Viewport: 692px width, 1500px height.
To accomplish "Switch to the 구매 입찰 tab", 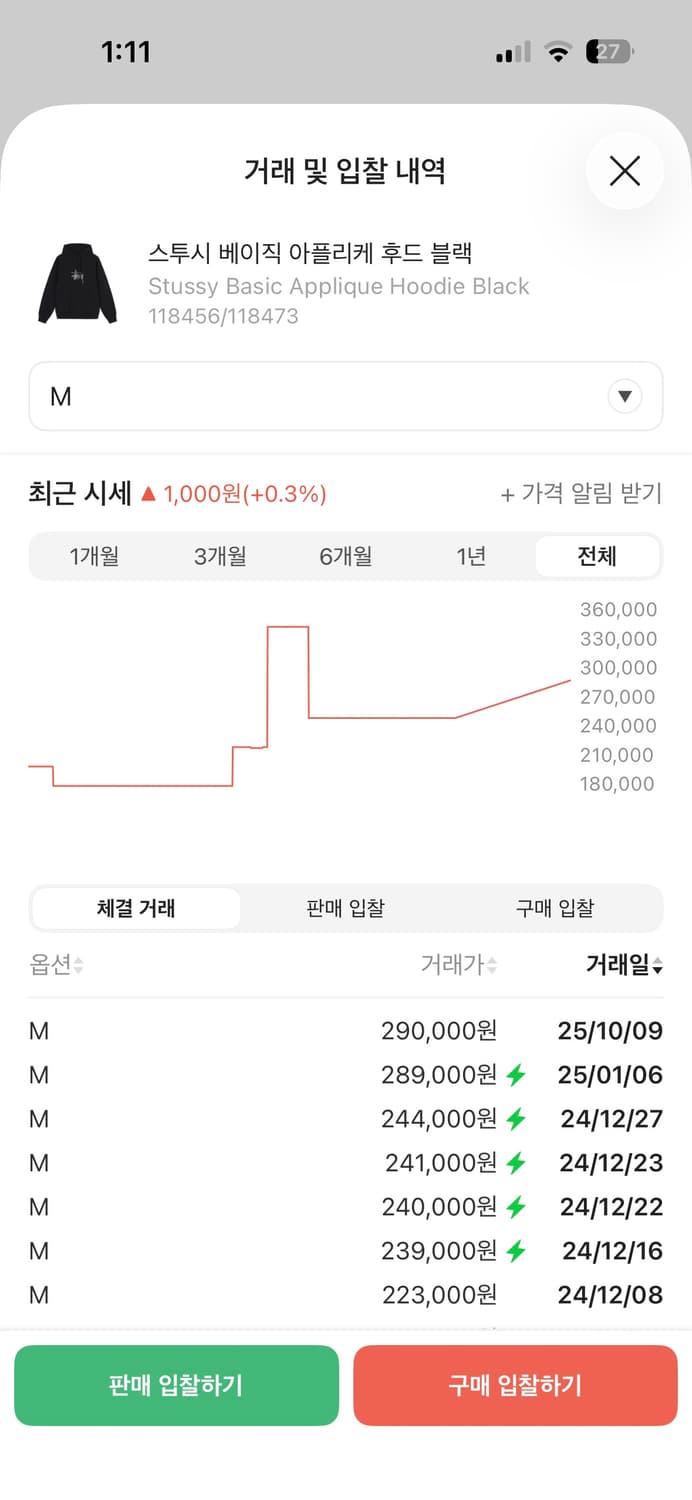I will (x=556, y=908).
